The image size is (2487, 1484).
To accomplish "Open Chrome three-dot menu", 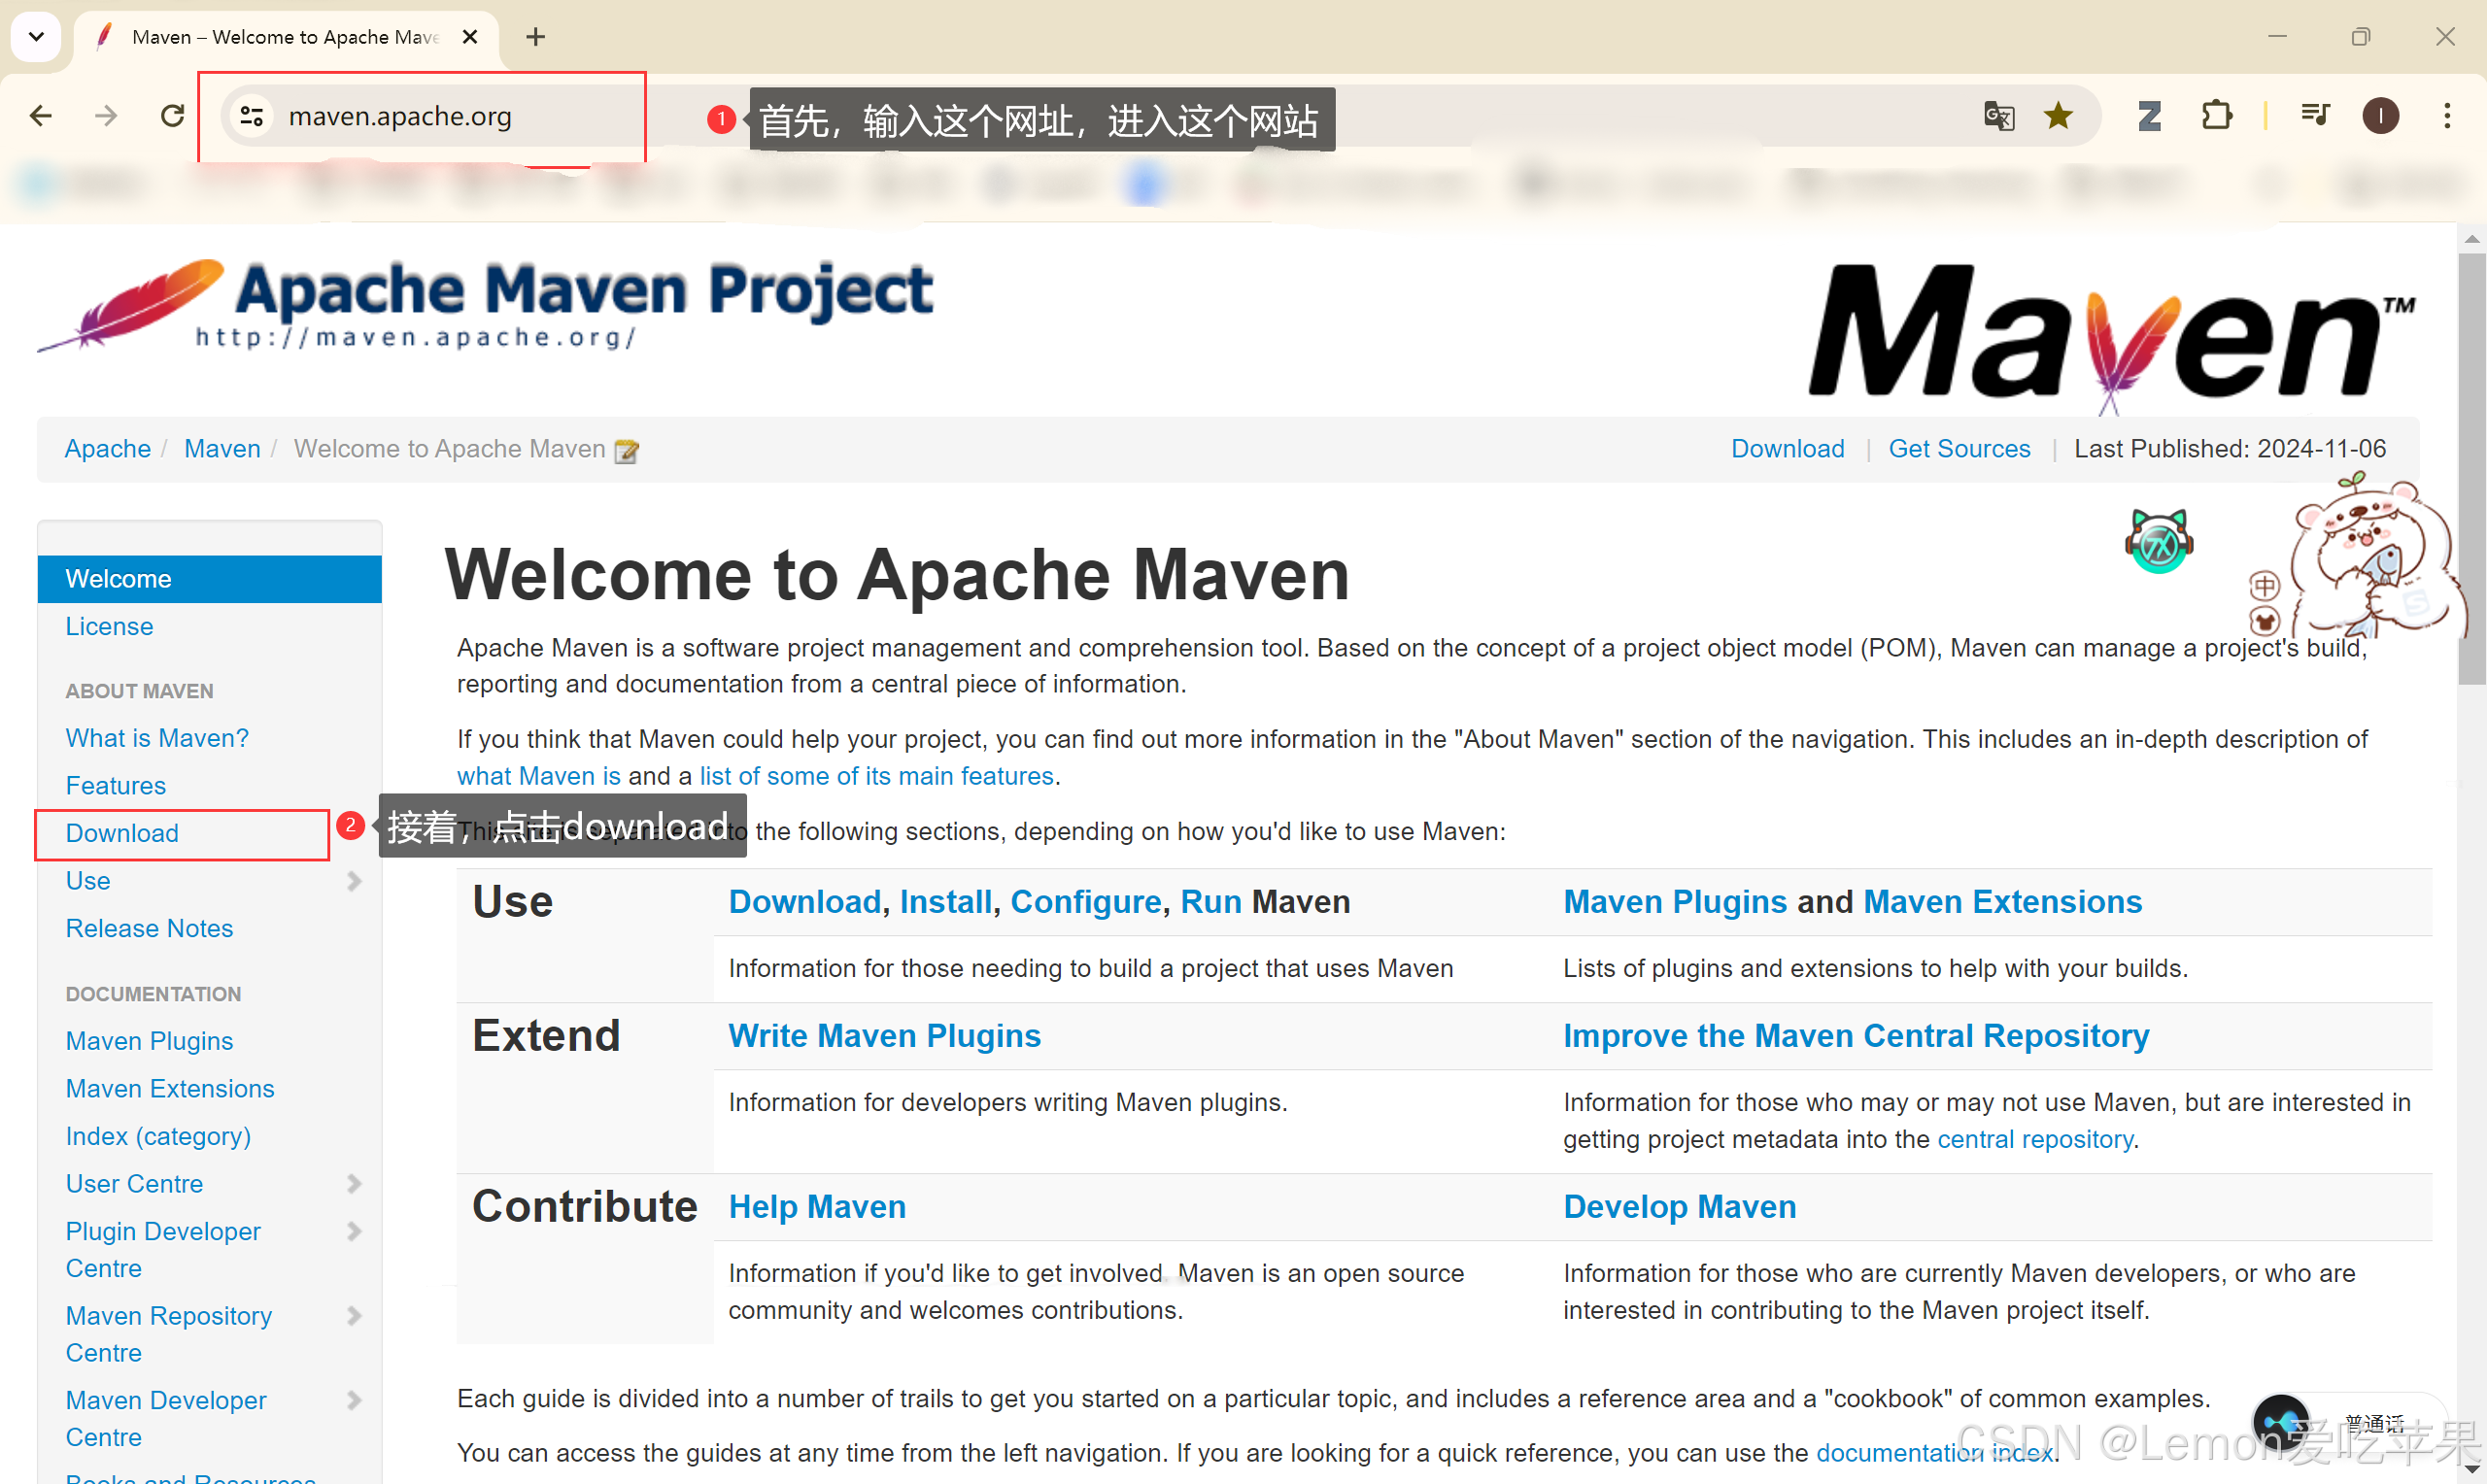I will 2447,116.
